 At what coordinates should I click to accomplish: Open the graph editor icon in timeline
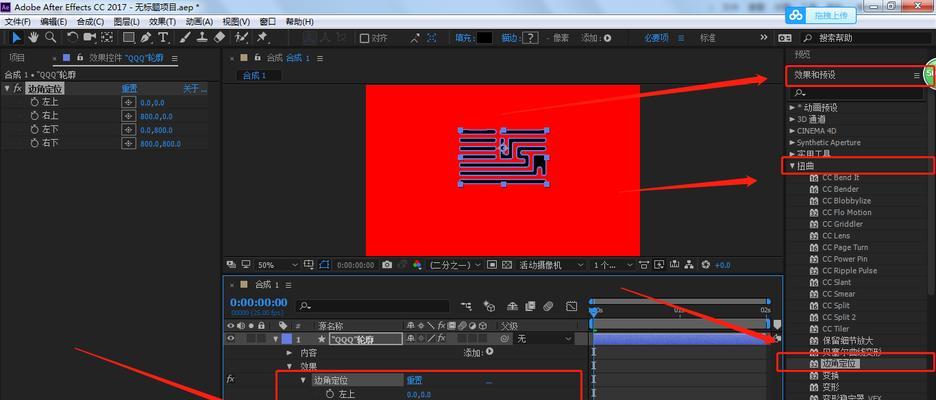[x=571, y=306]
